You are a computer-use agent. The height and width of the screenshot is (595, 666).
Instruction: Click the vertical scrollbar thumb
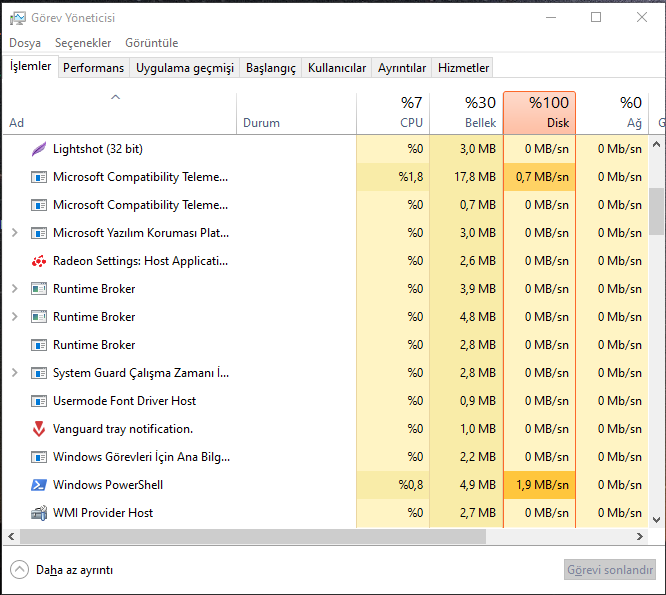pos(657,210)
